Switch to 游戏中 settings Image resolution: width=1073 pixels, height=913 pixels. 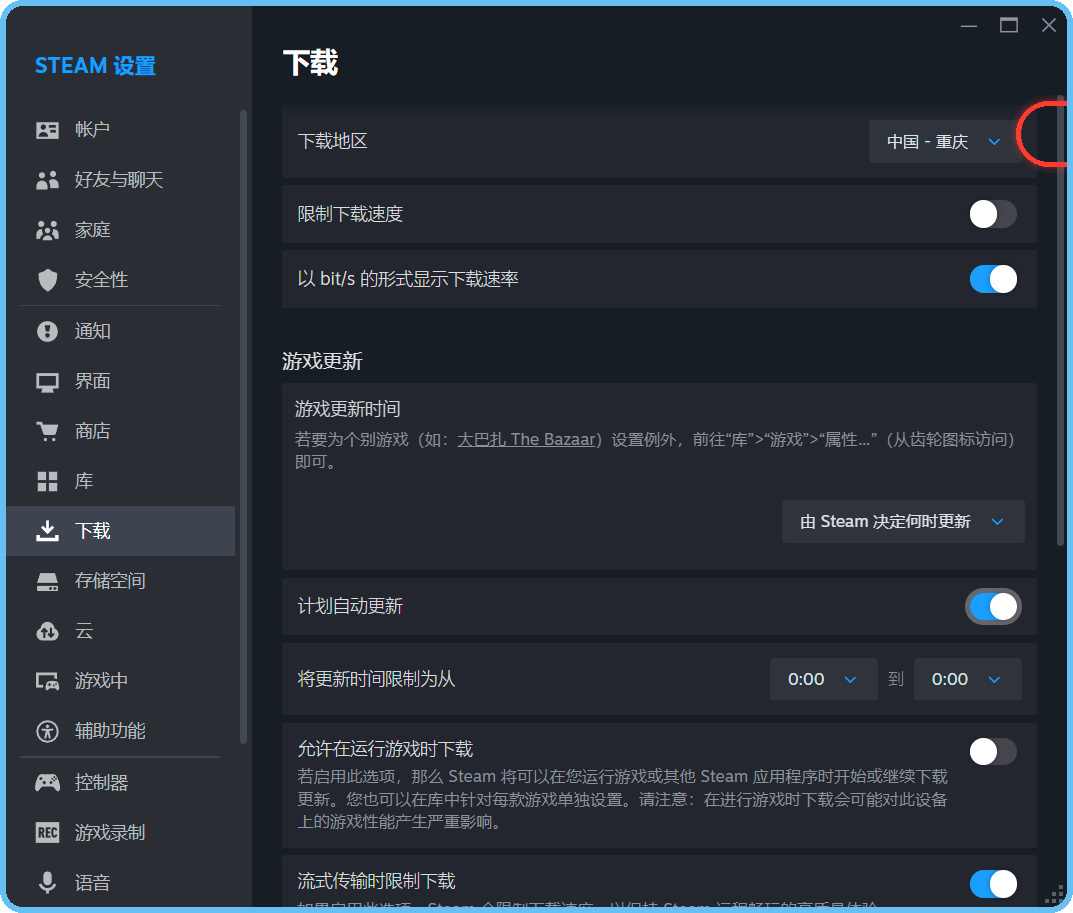pos(120,681)
